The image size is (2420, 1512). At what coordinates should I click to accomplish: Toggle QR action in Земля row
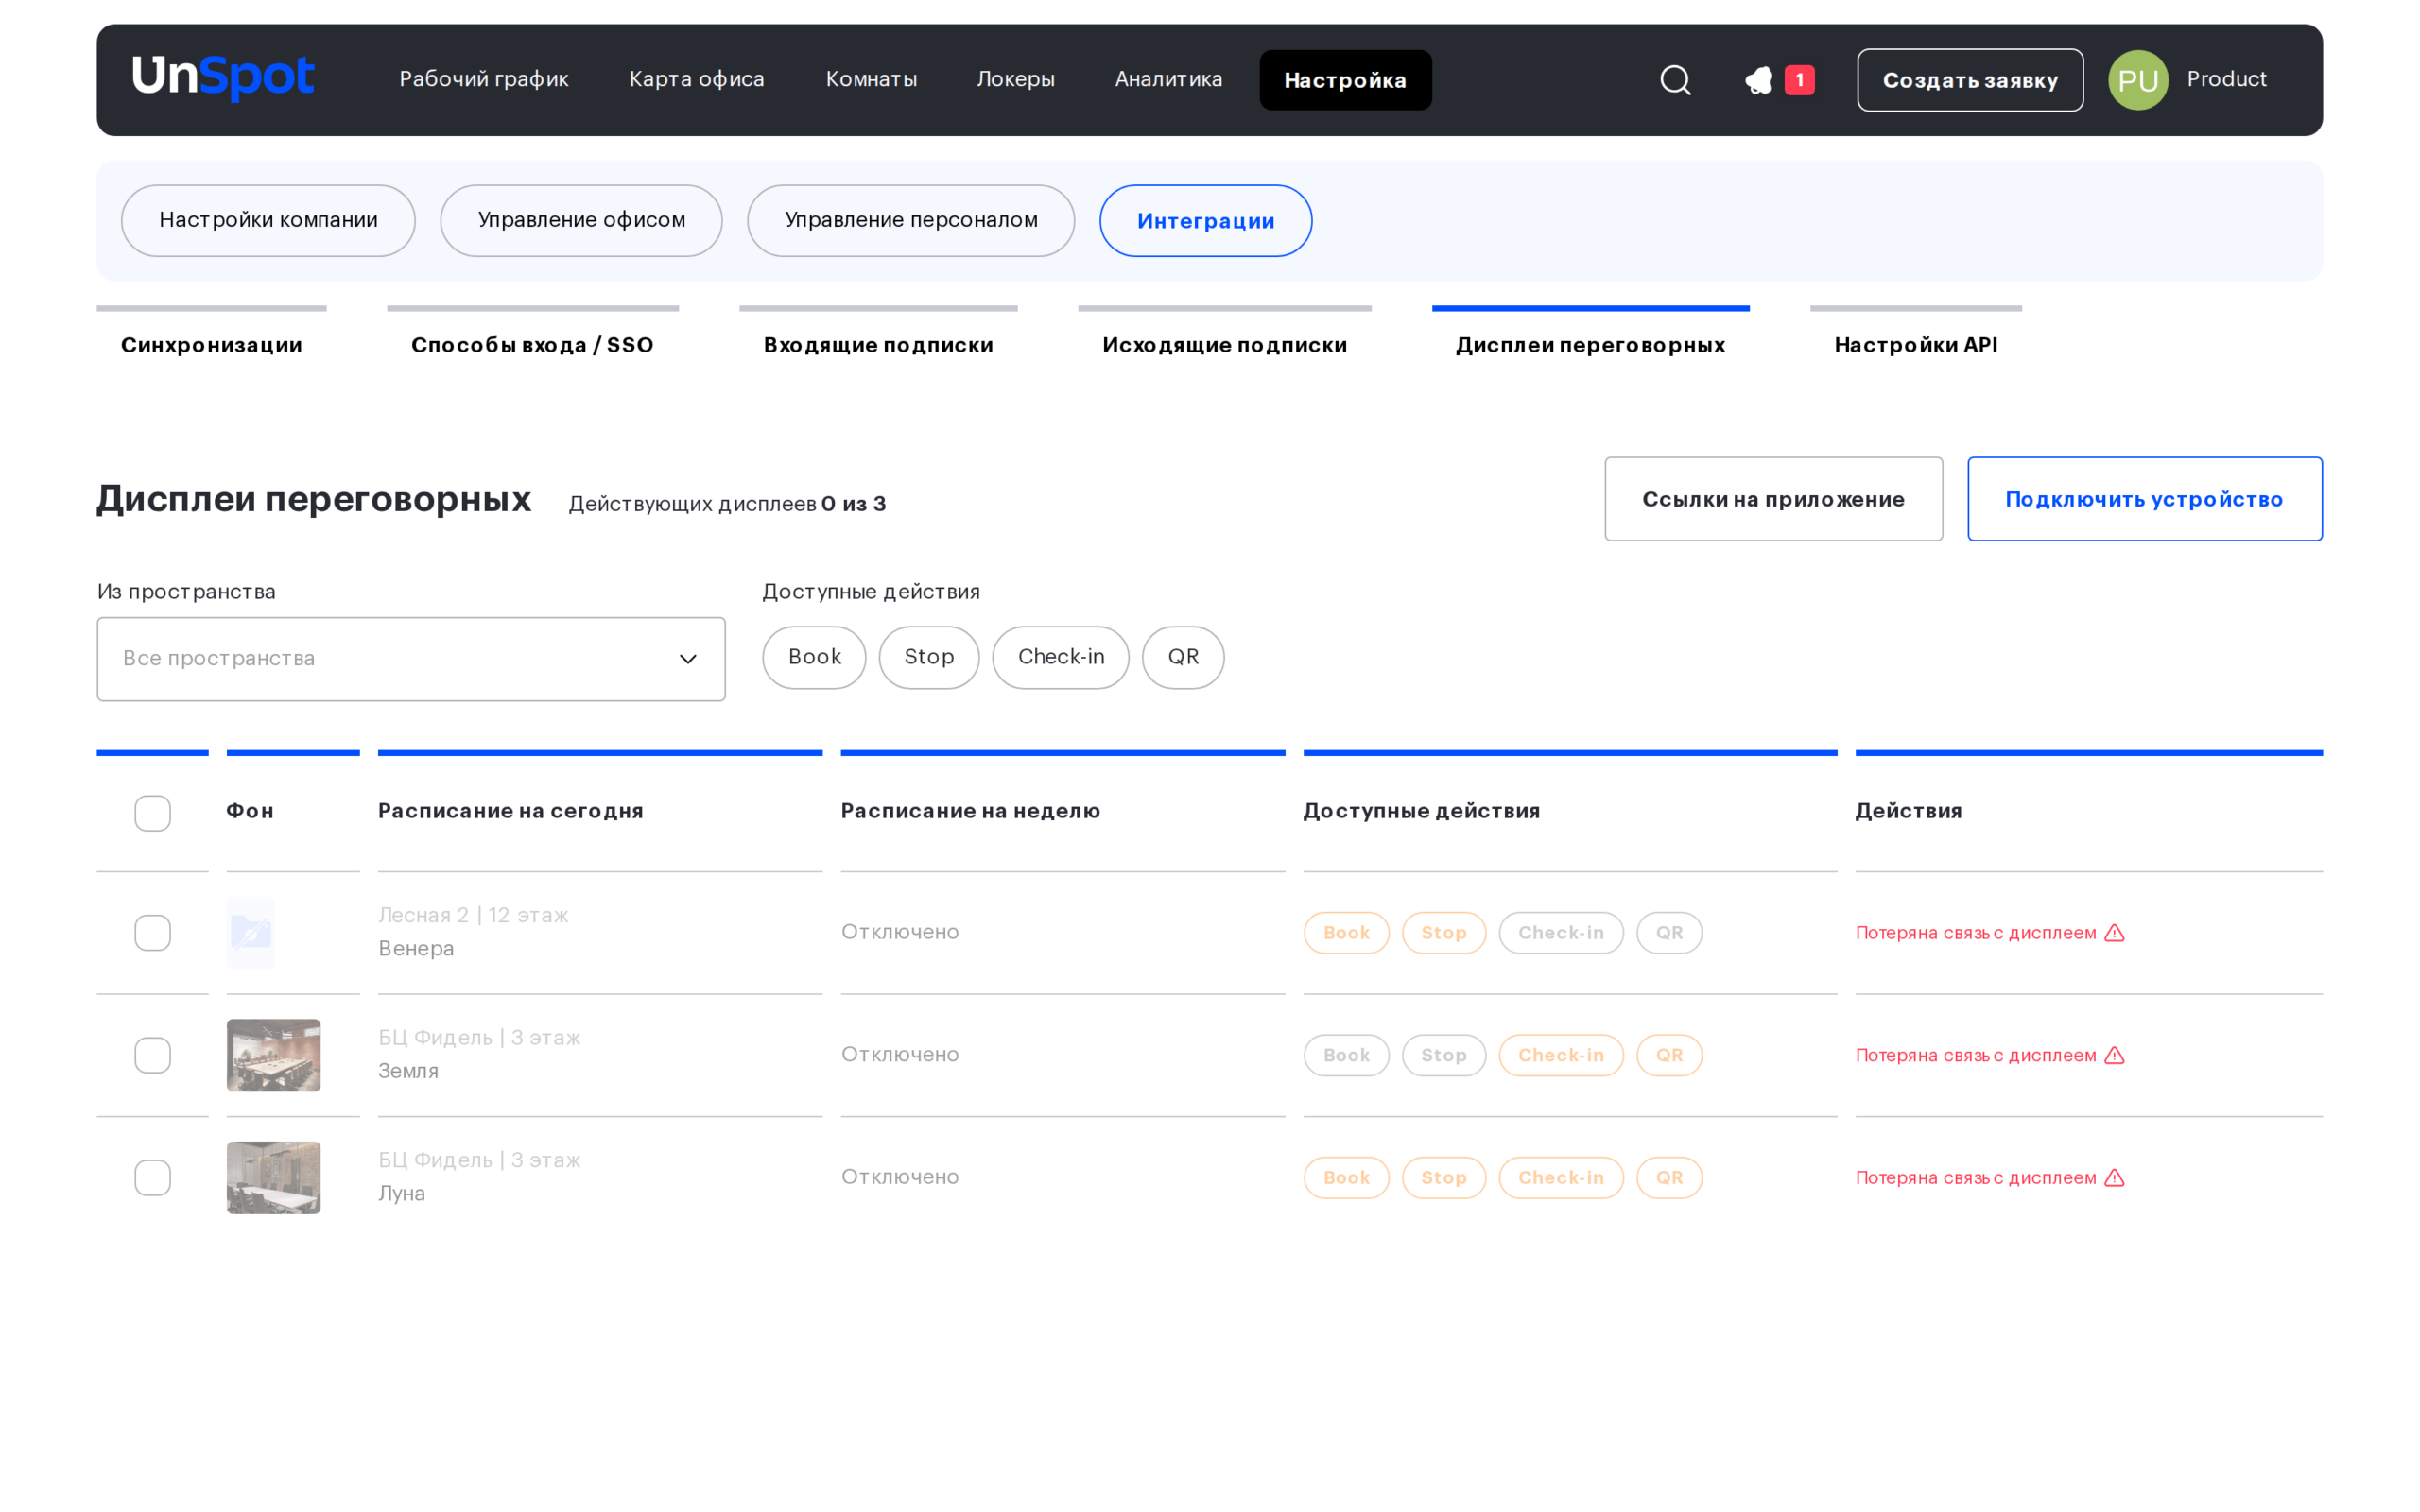tap(1669, 1055)
